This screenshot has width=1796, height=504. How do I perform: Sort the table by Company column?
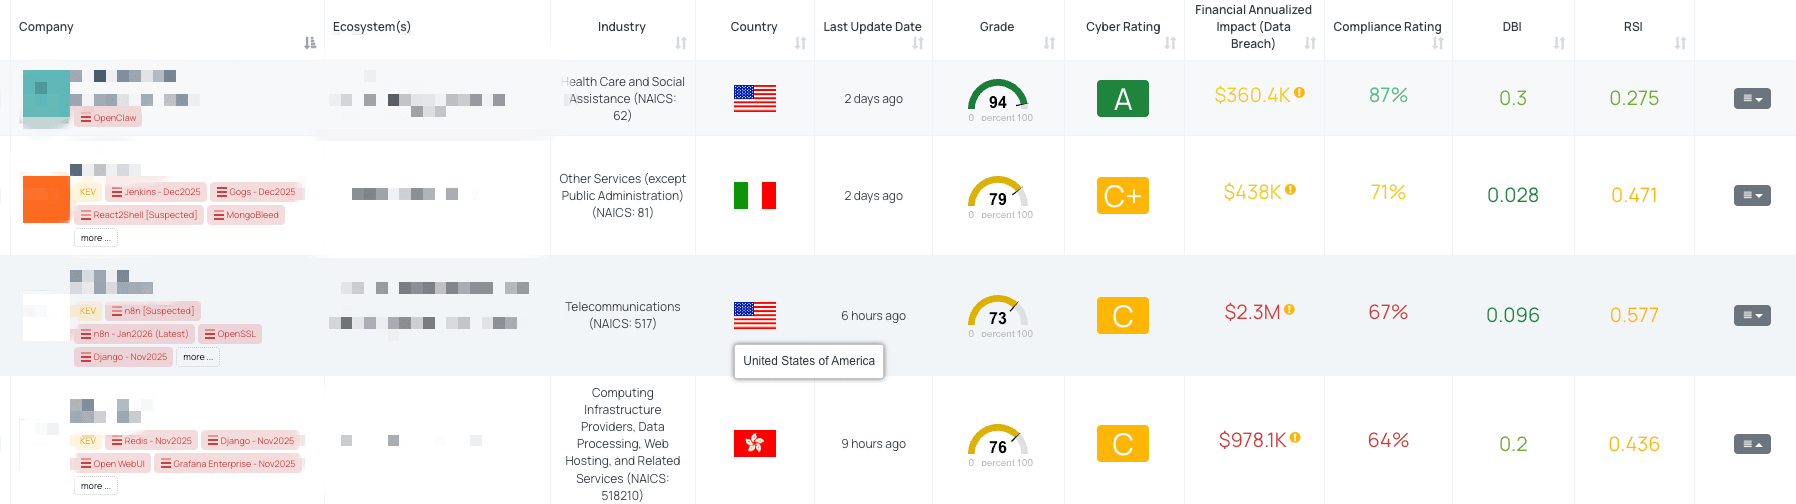(x=310, y=43)
